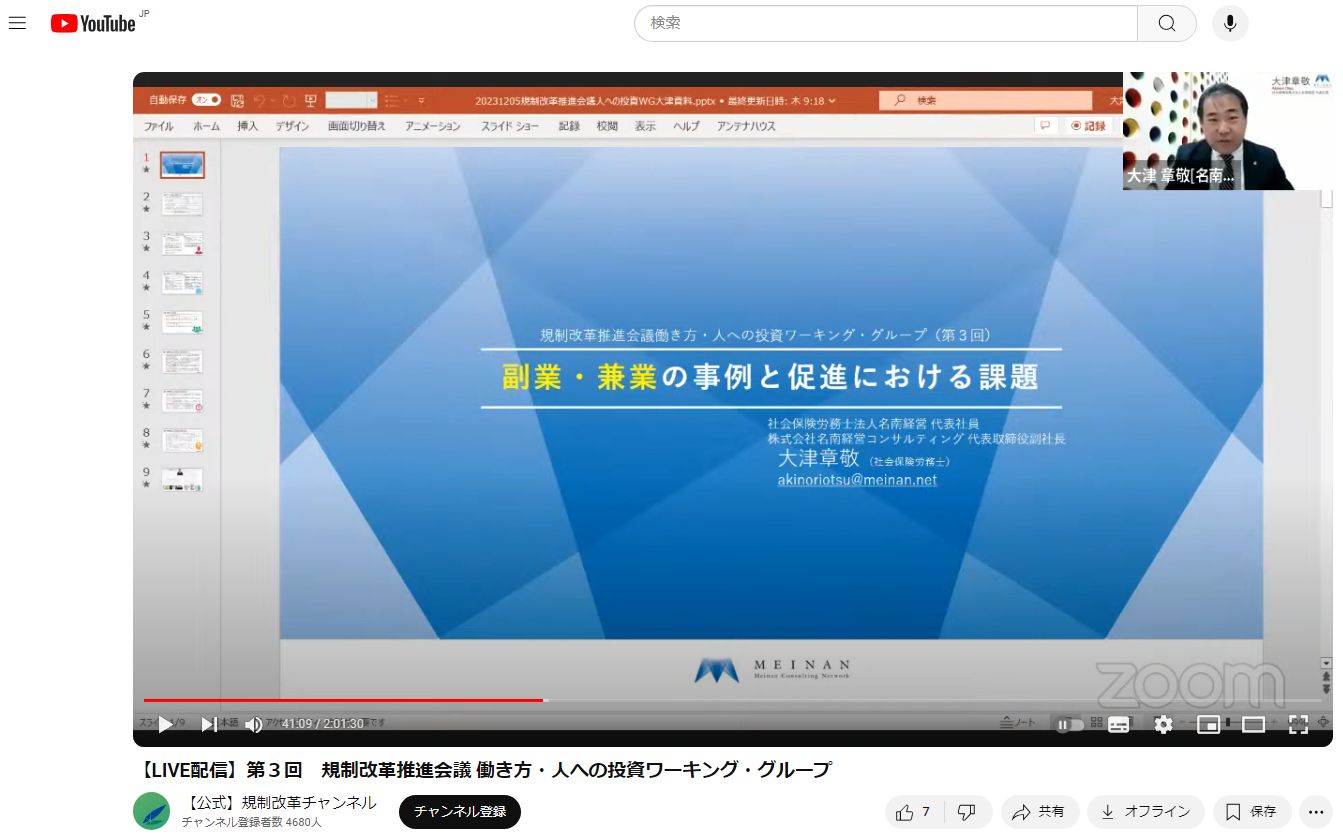Toggle 自動保存 switch in PowerPoint
The image size is (1343, 837).
(207, 100)
